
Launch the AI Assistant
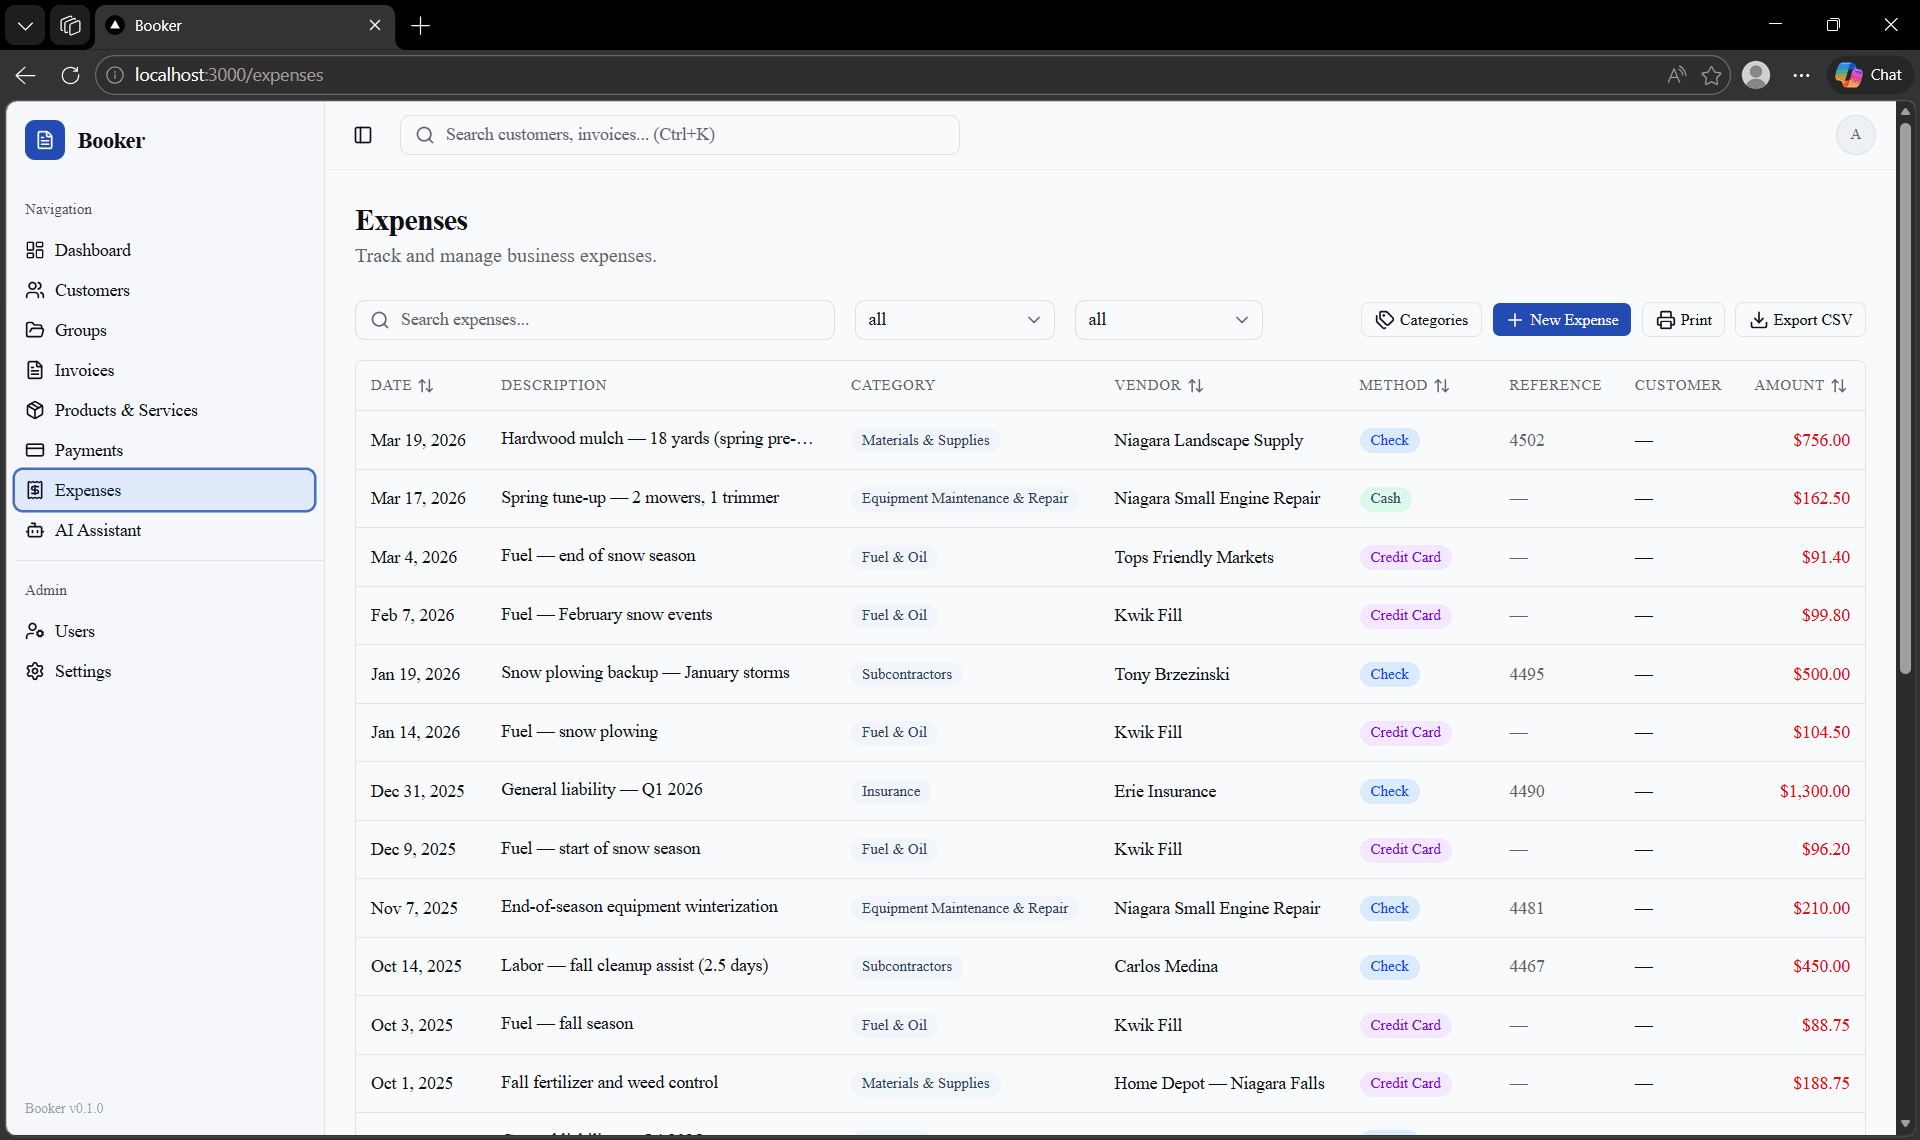click(x=98, y=530)
